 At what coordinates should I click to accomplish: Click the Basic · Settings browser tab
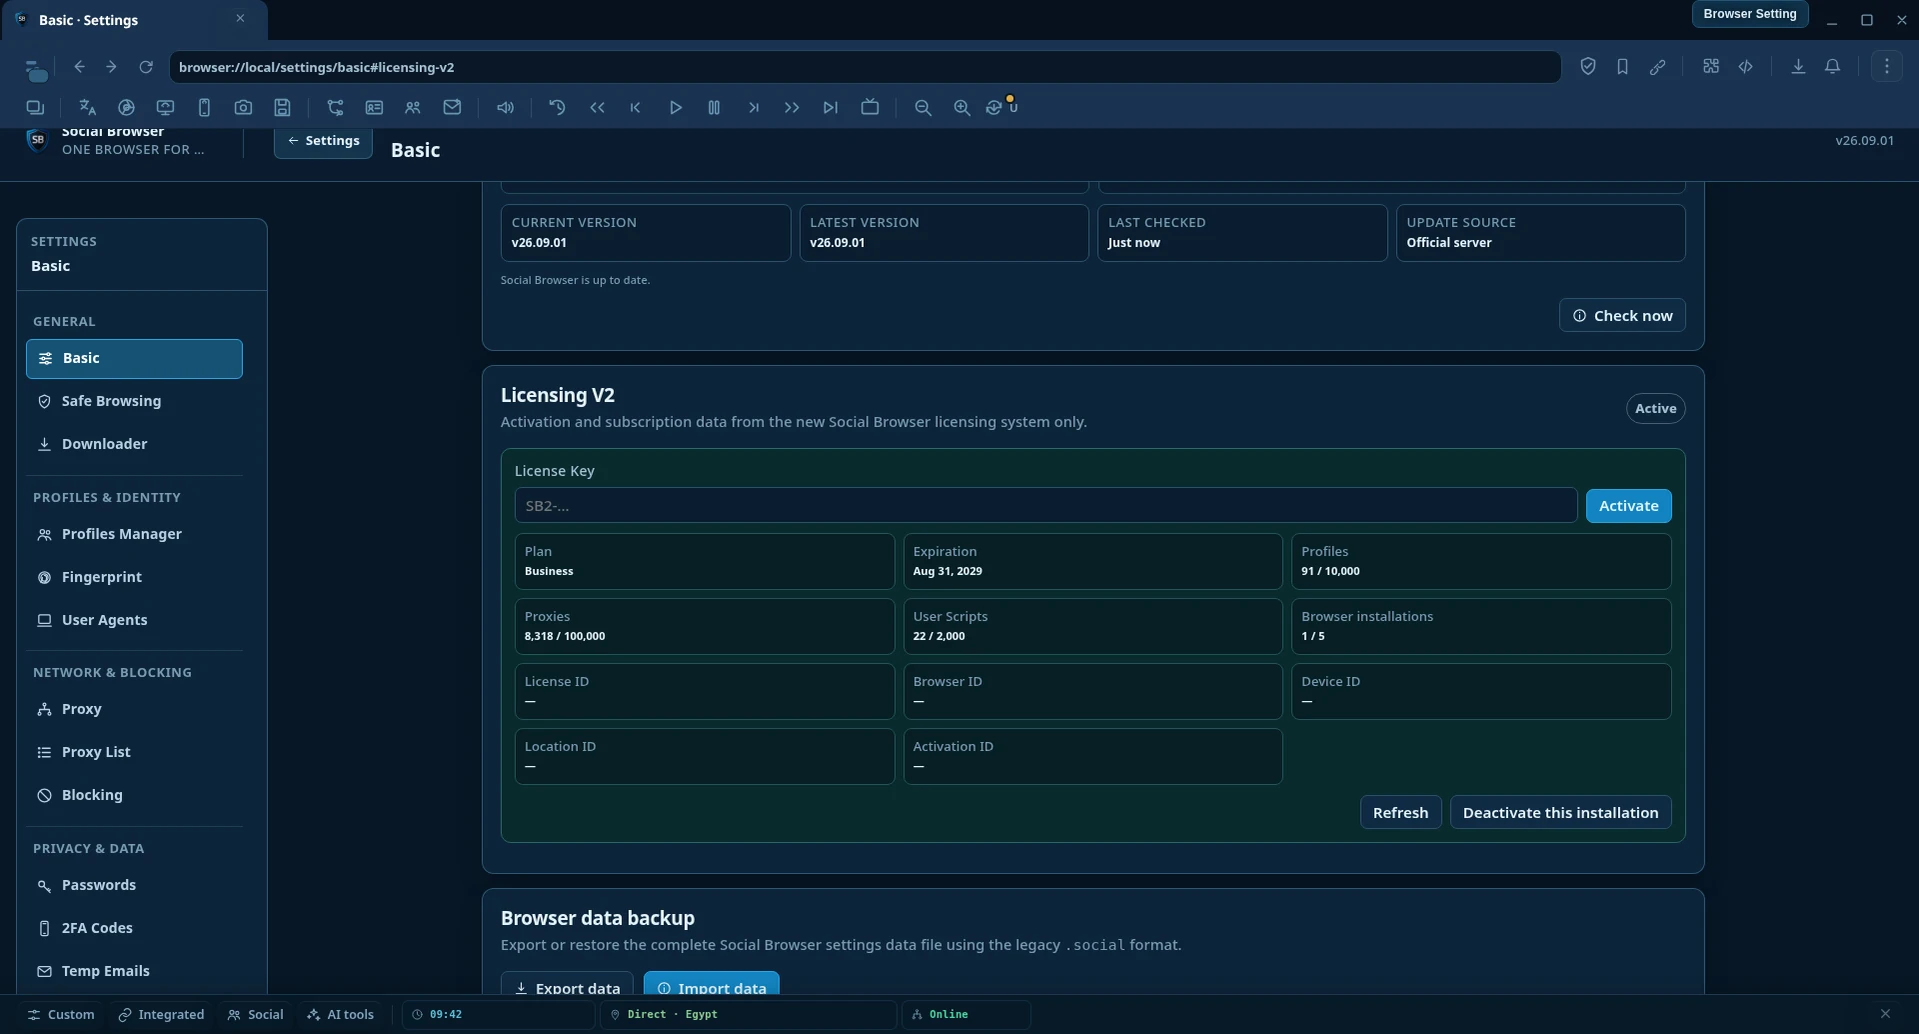click(x=135, y=20)
